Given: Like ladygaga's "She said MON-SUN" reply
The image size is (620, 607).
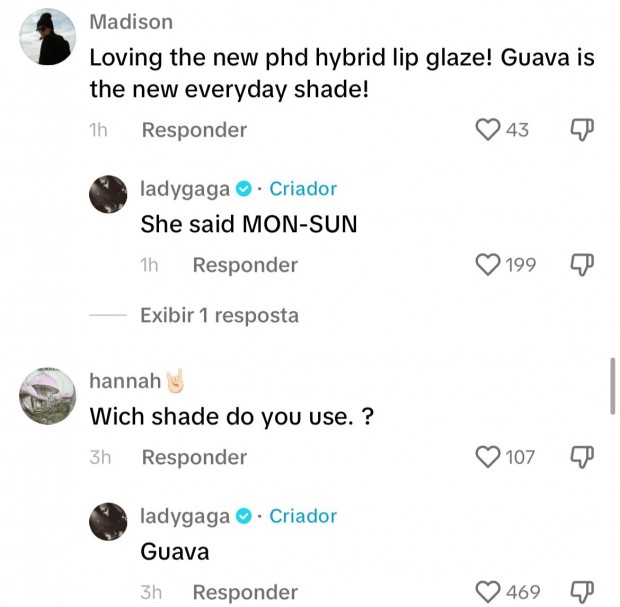Looking at the screenshot, I should click(487, 265).
